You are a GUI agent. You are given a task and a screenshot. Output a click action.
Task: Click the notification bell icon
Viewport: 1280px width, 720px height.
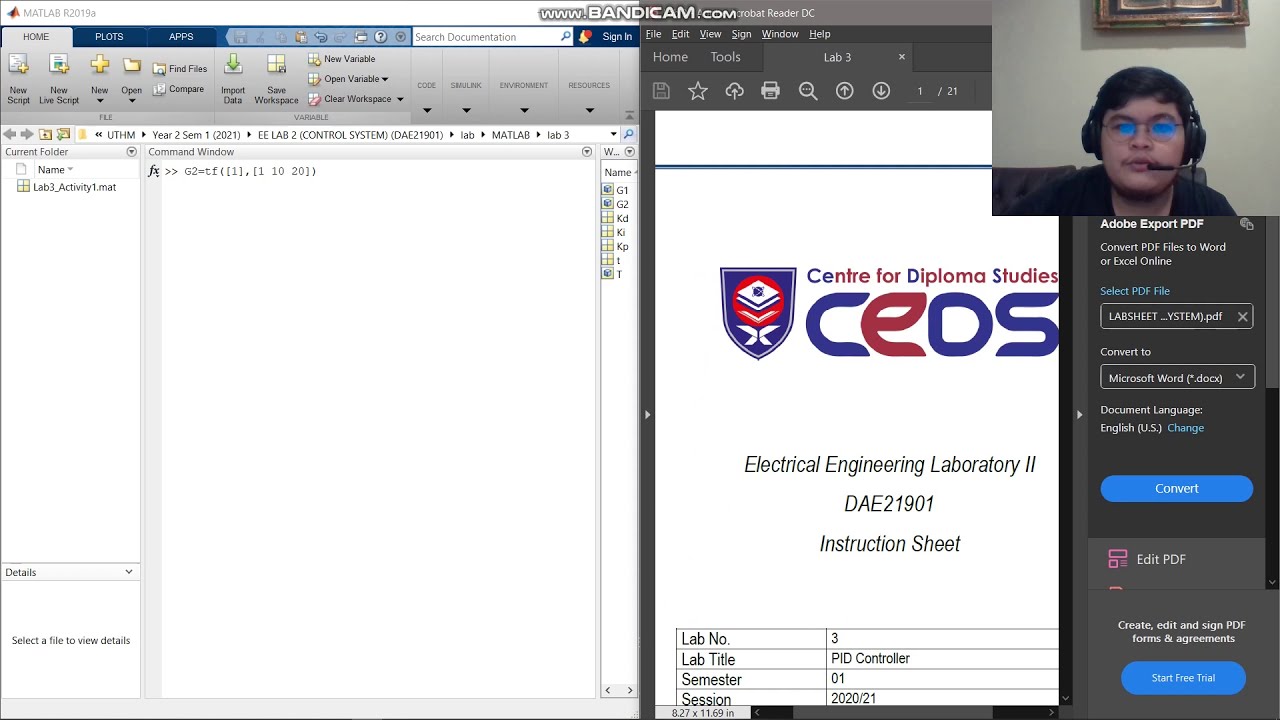click(585, 37)
